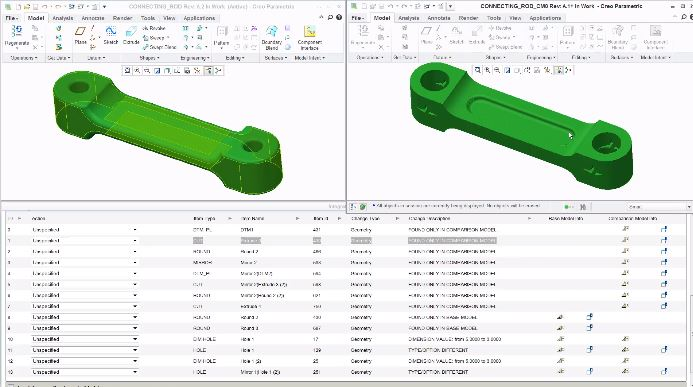The height and width of the screenshot is (387, 693).
Task: Click the Change Type column filter arrow
Action: coord(397,219)
